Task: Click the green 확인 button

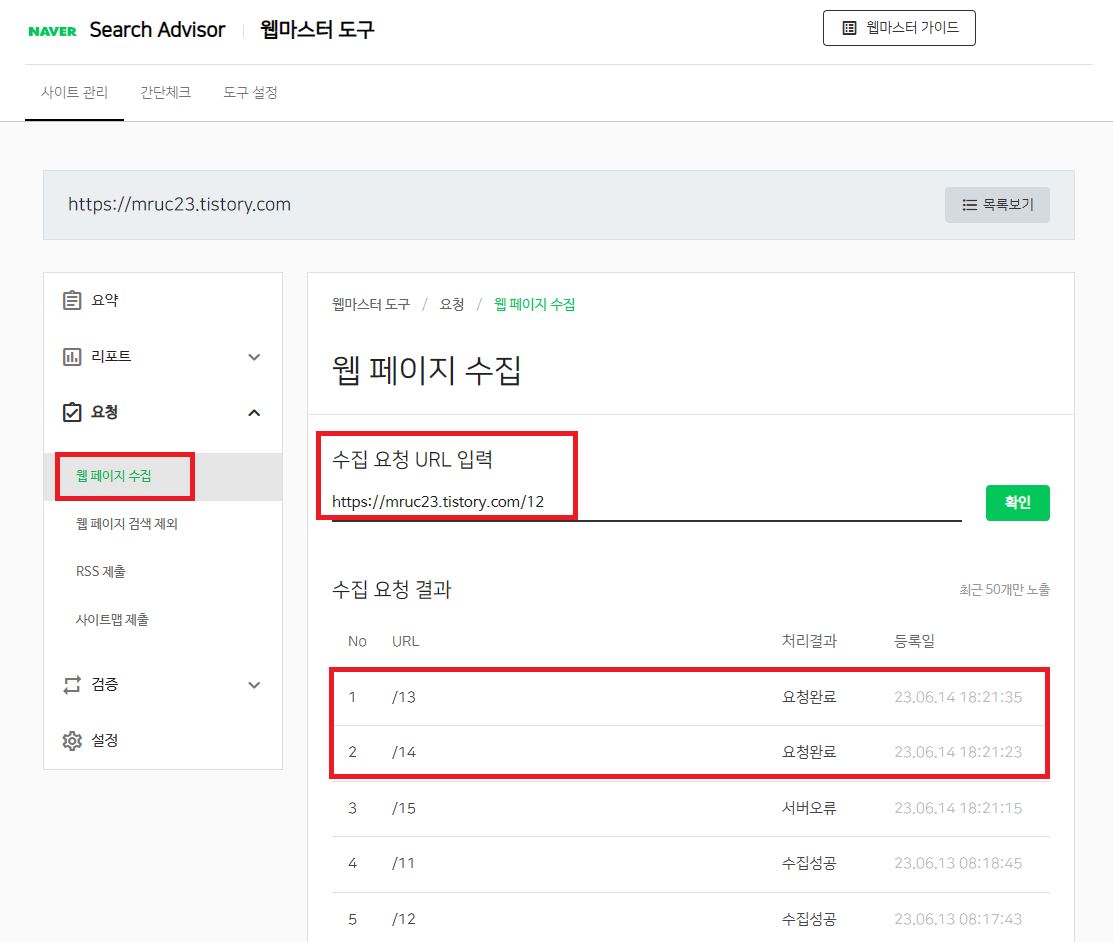Action: 1017,503
